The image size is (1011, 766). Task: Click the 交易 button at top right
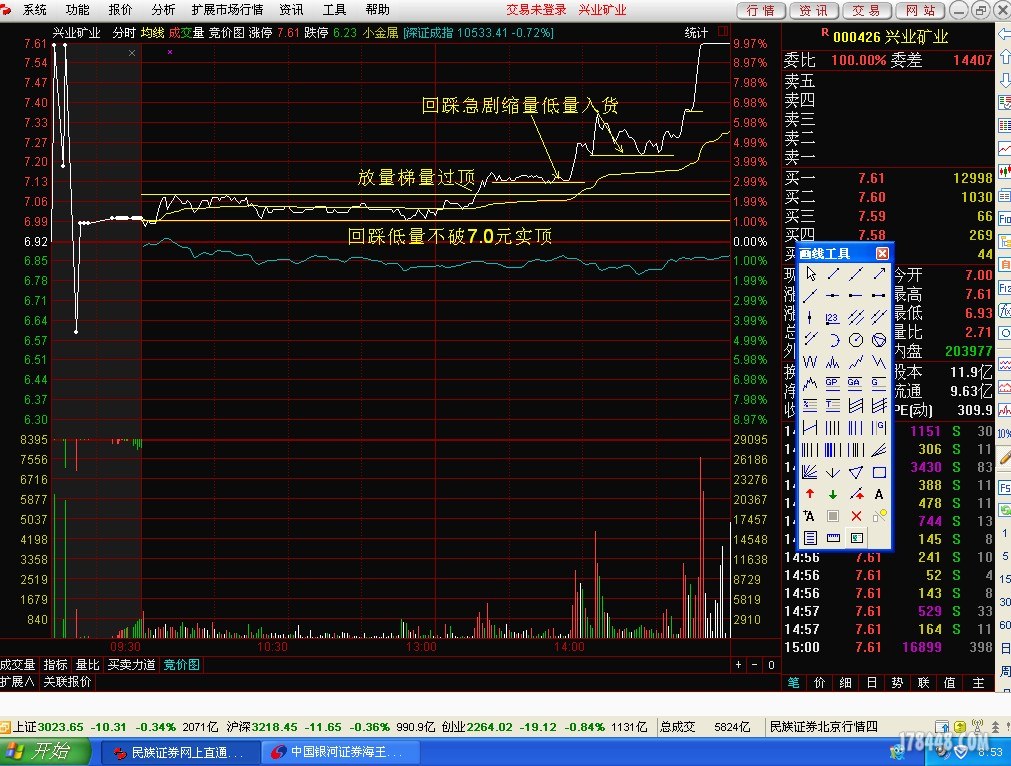(x=866, y=10)
